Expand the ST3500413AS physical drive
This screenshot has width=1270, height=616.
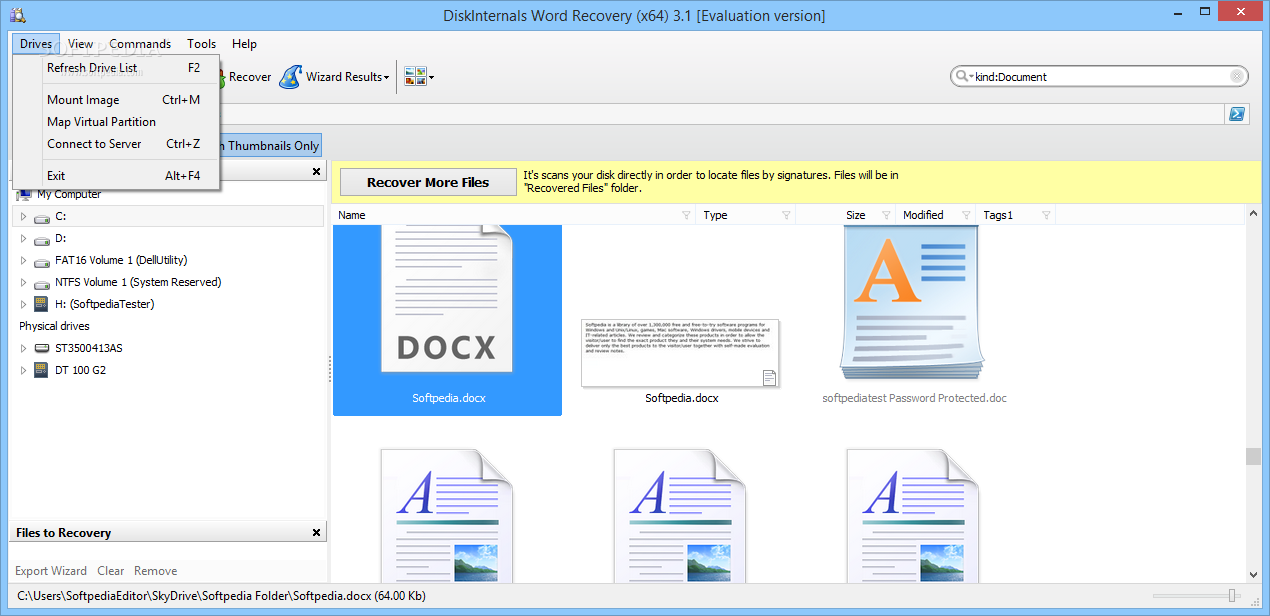[24, 348]
